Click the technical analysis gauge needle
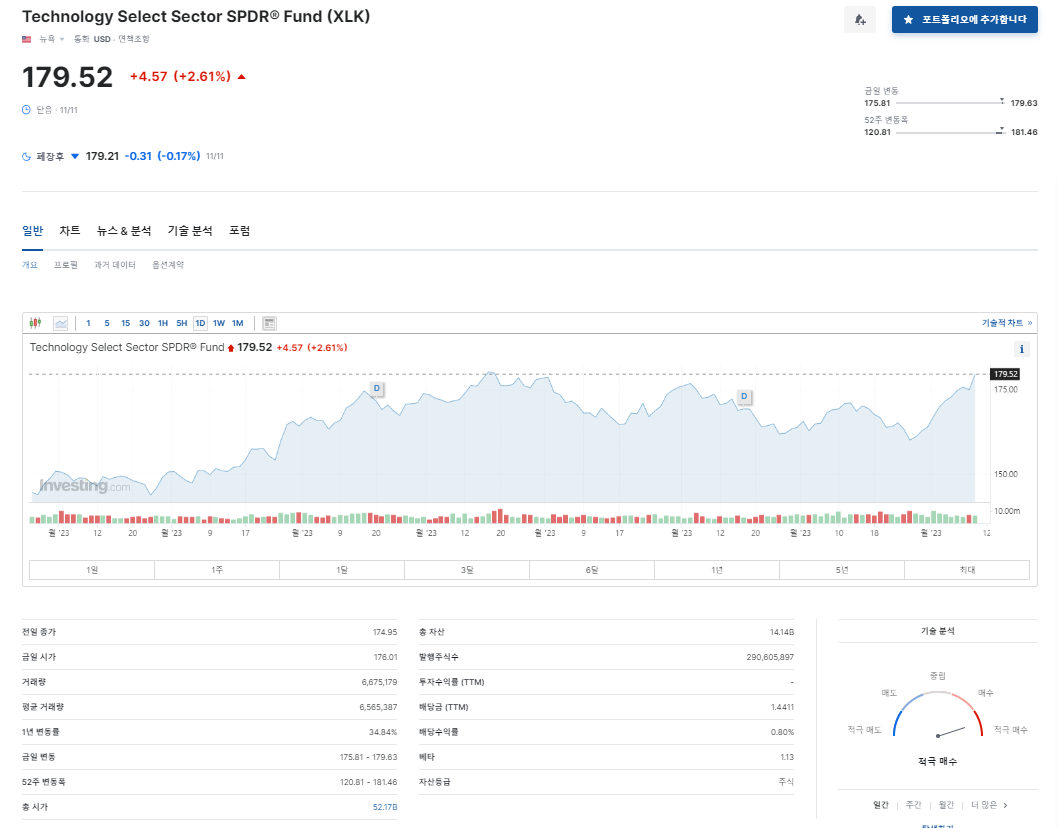Viewport: 1058px width, 828px height. (x=951, y=732)
